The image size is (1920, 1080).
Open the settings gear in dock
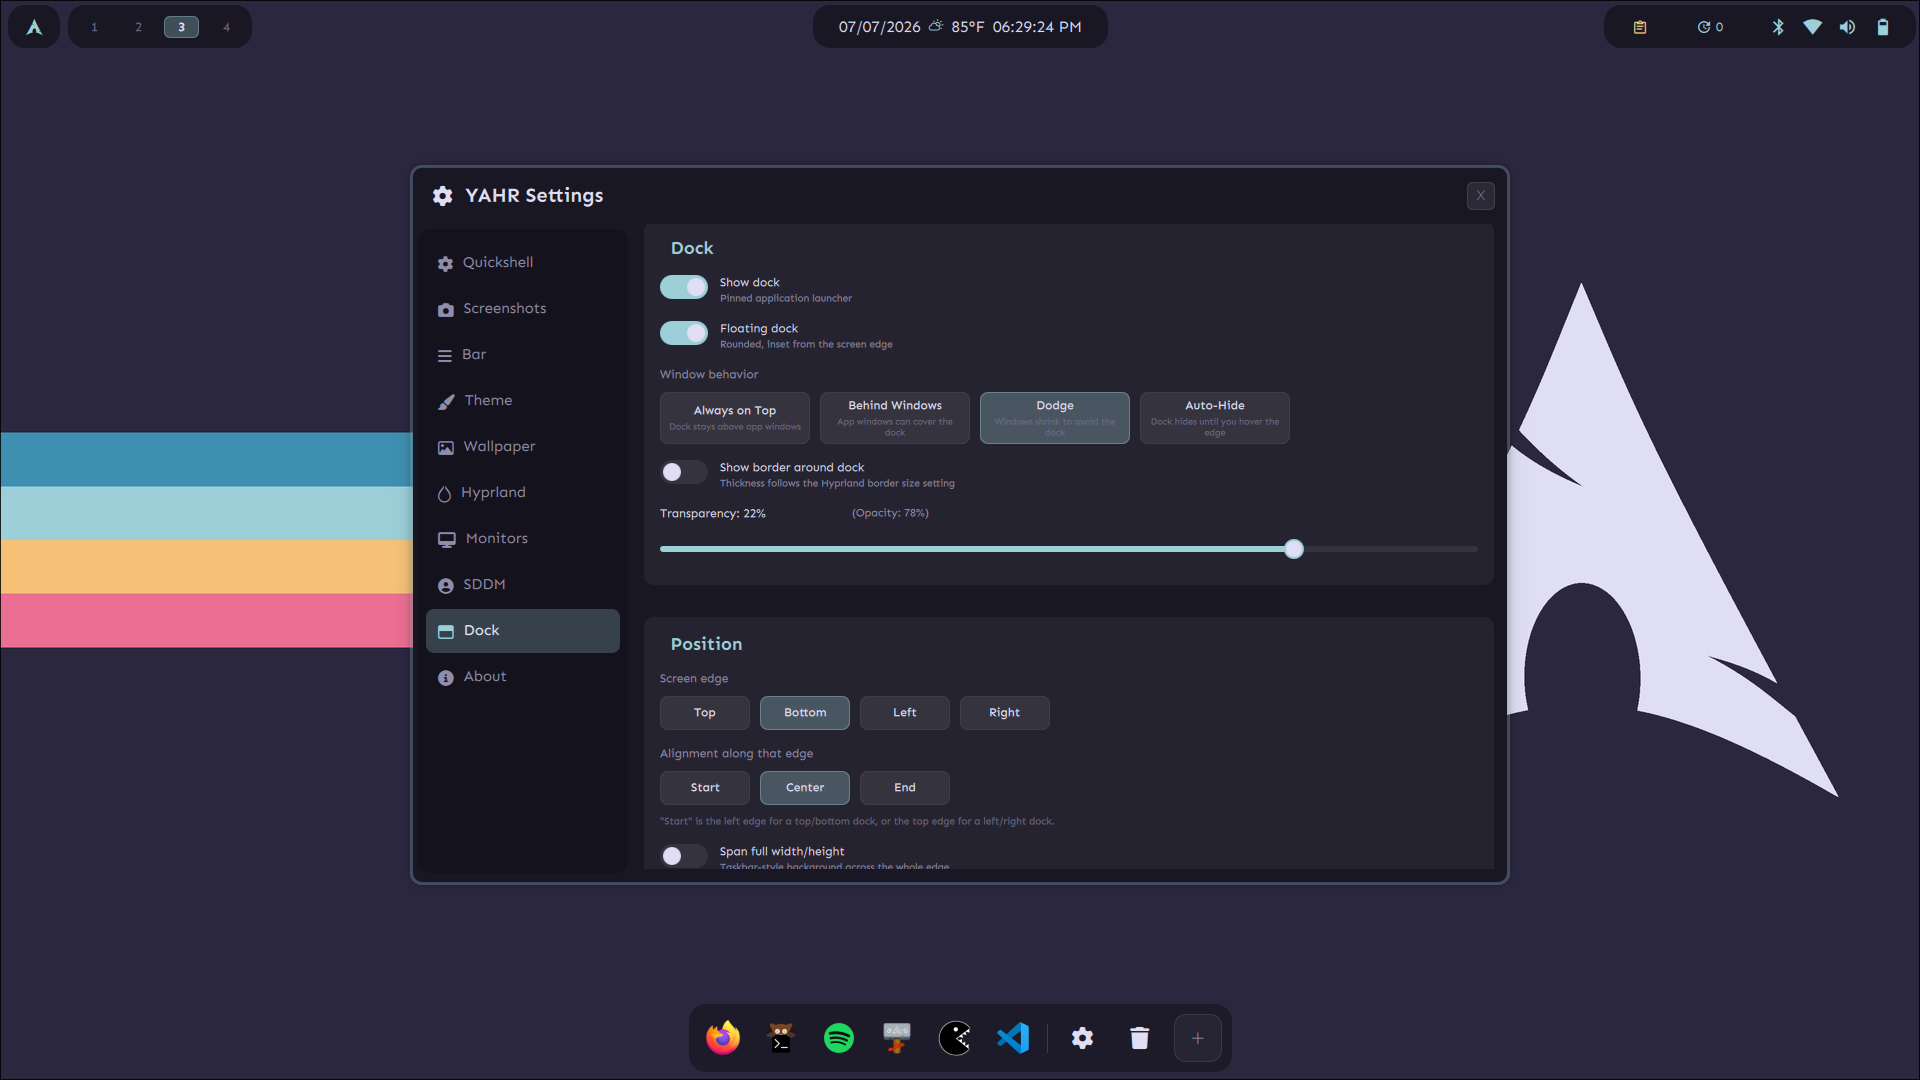(x=1082, y=1038)
